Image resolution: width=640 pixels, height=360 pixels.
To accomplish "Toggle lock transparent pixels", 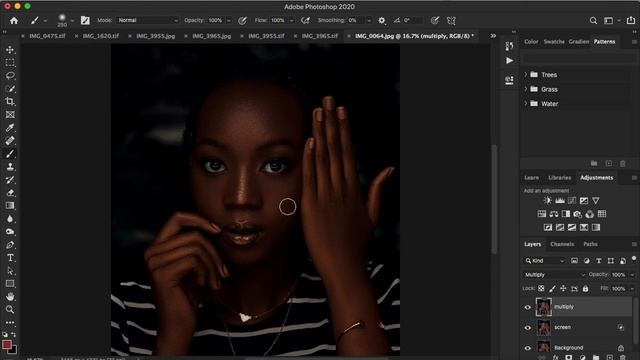I will click(541, 289).
